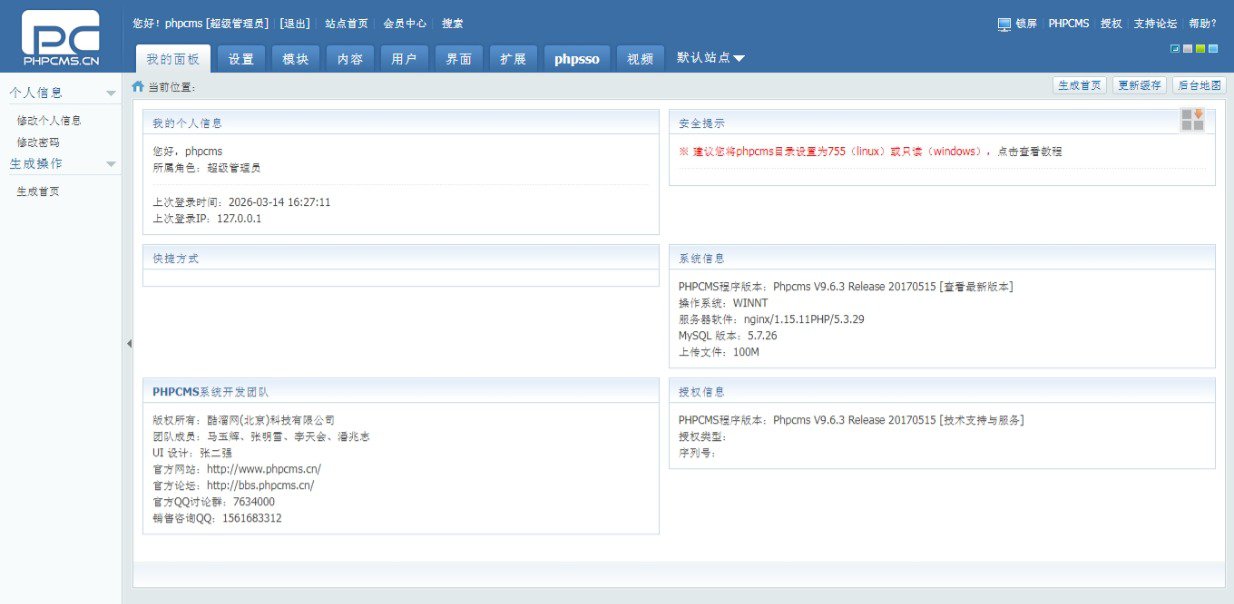Switch to the 设置 tab
Image resolution: width=1234 pixels, height=604 pixels.
click(241, 59)
